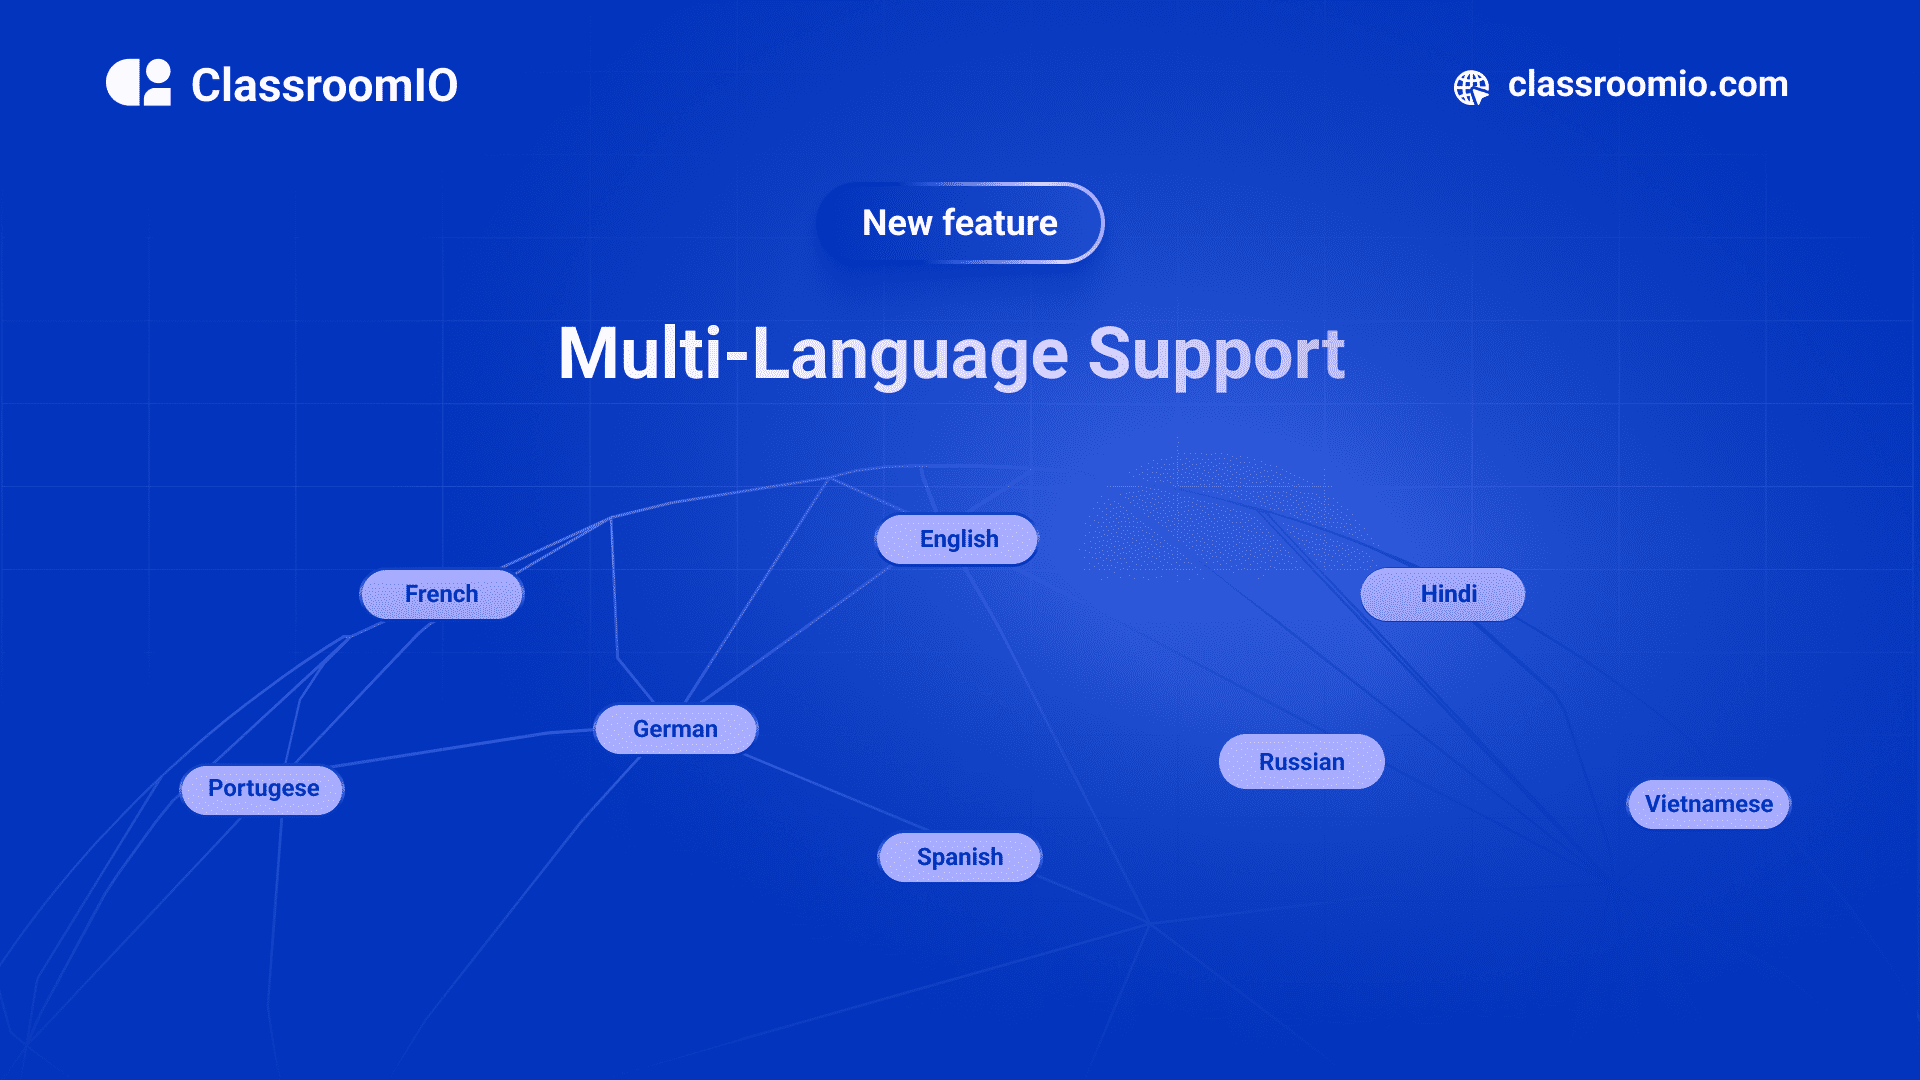This screenshot has width=1920, height=1080.
Task: Click the New feature badge
Action: pos(960,222)
